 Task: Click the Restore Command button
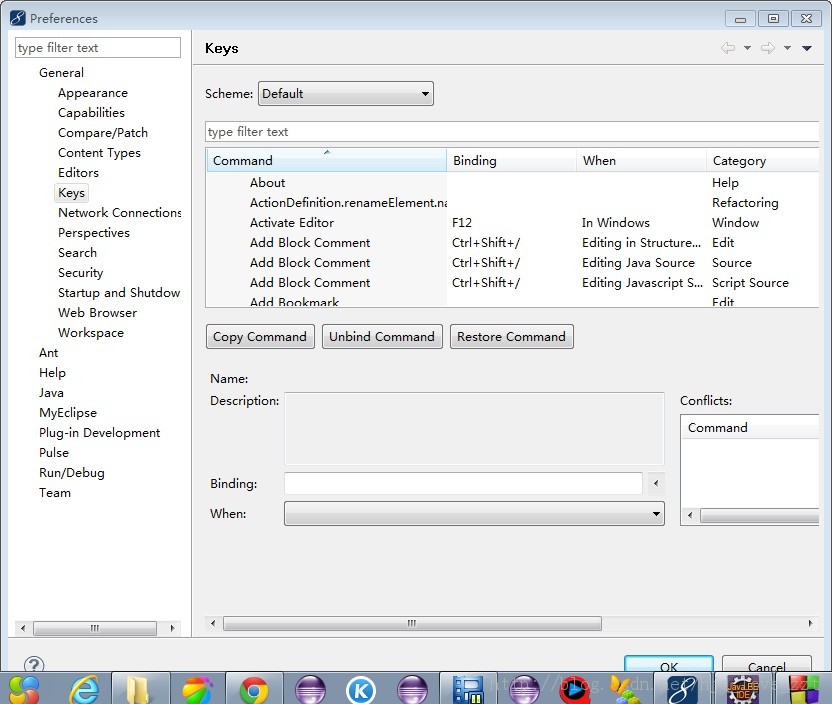pyautogui.click(x=511, y=337)
